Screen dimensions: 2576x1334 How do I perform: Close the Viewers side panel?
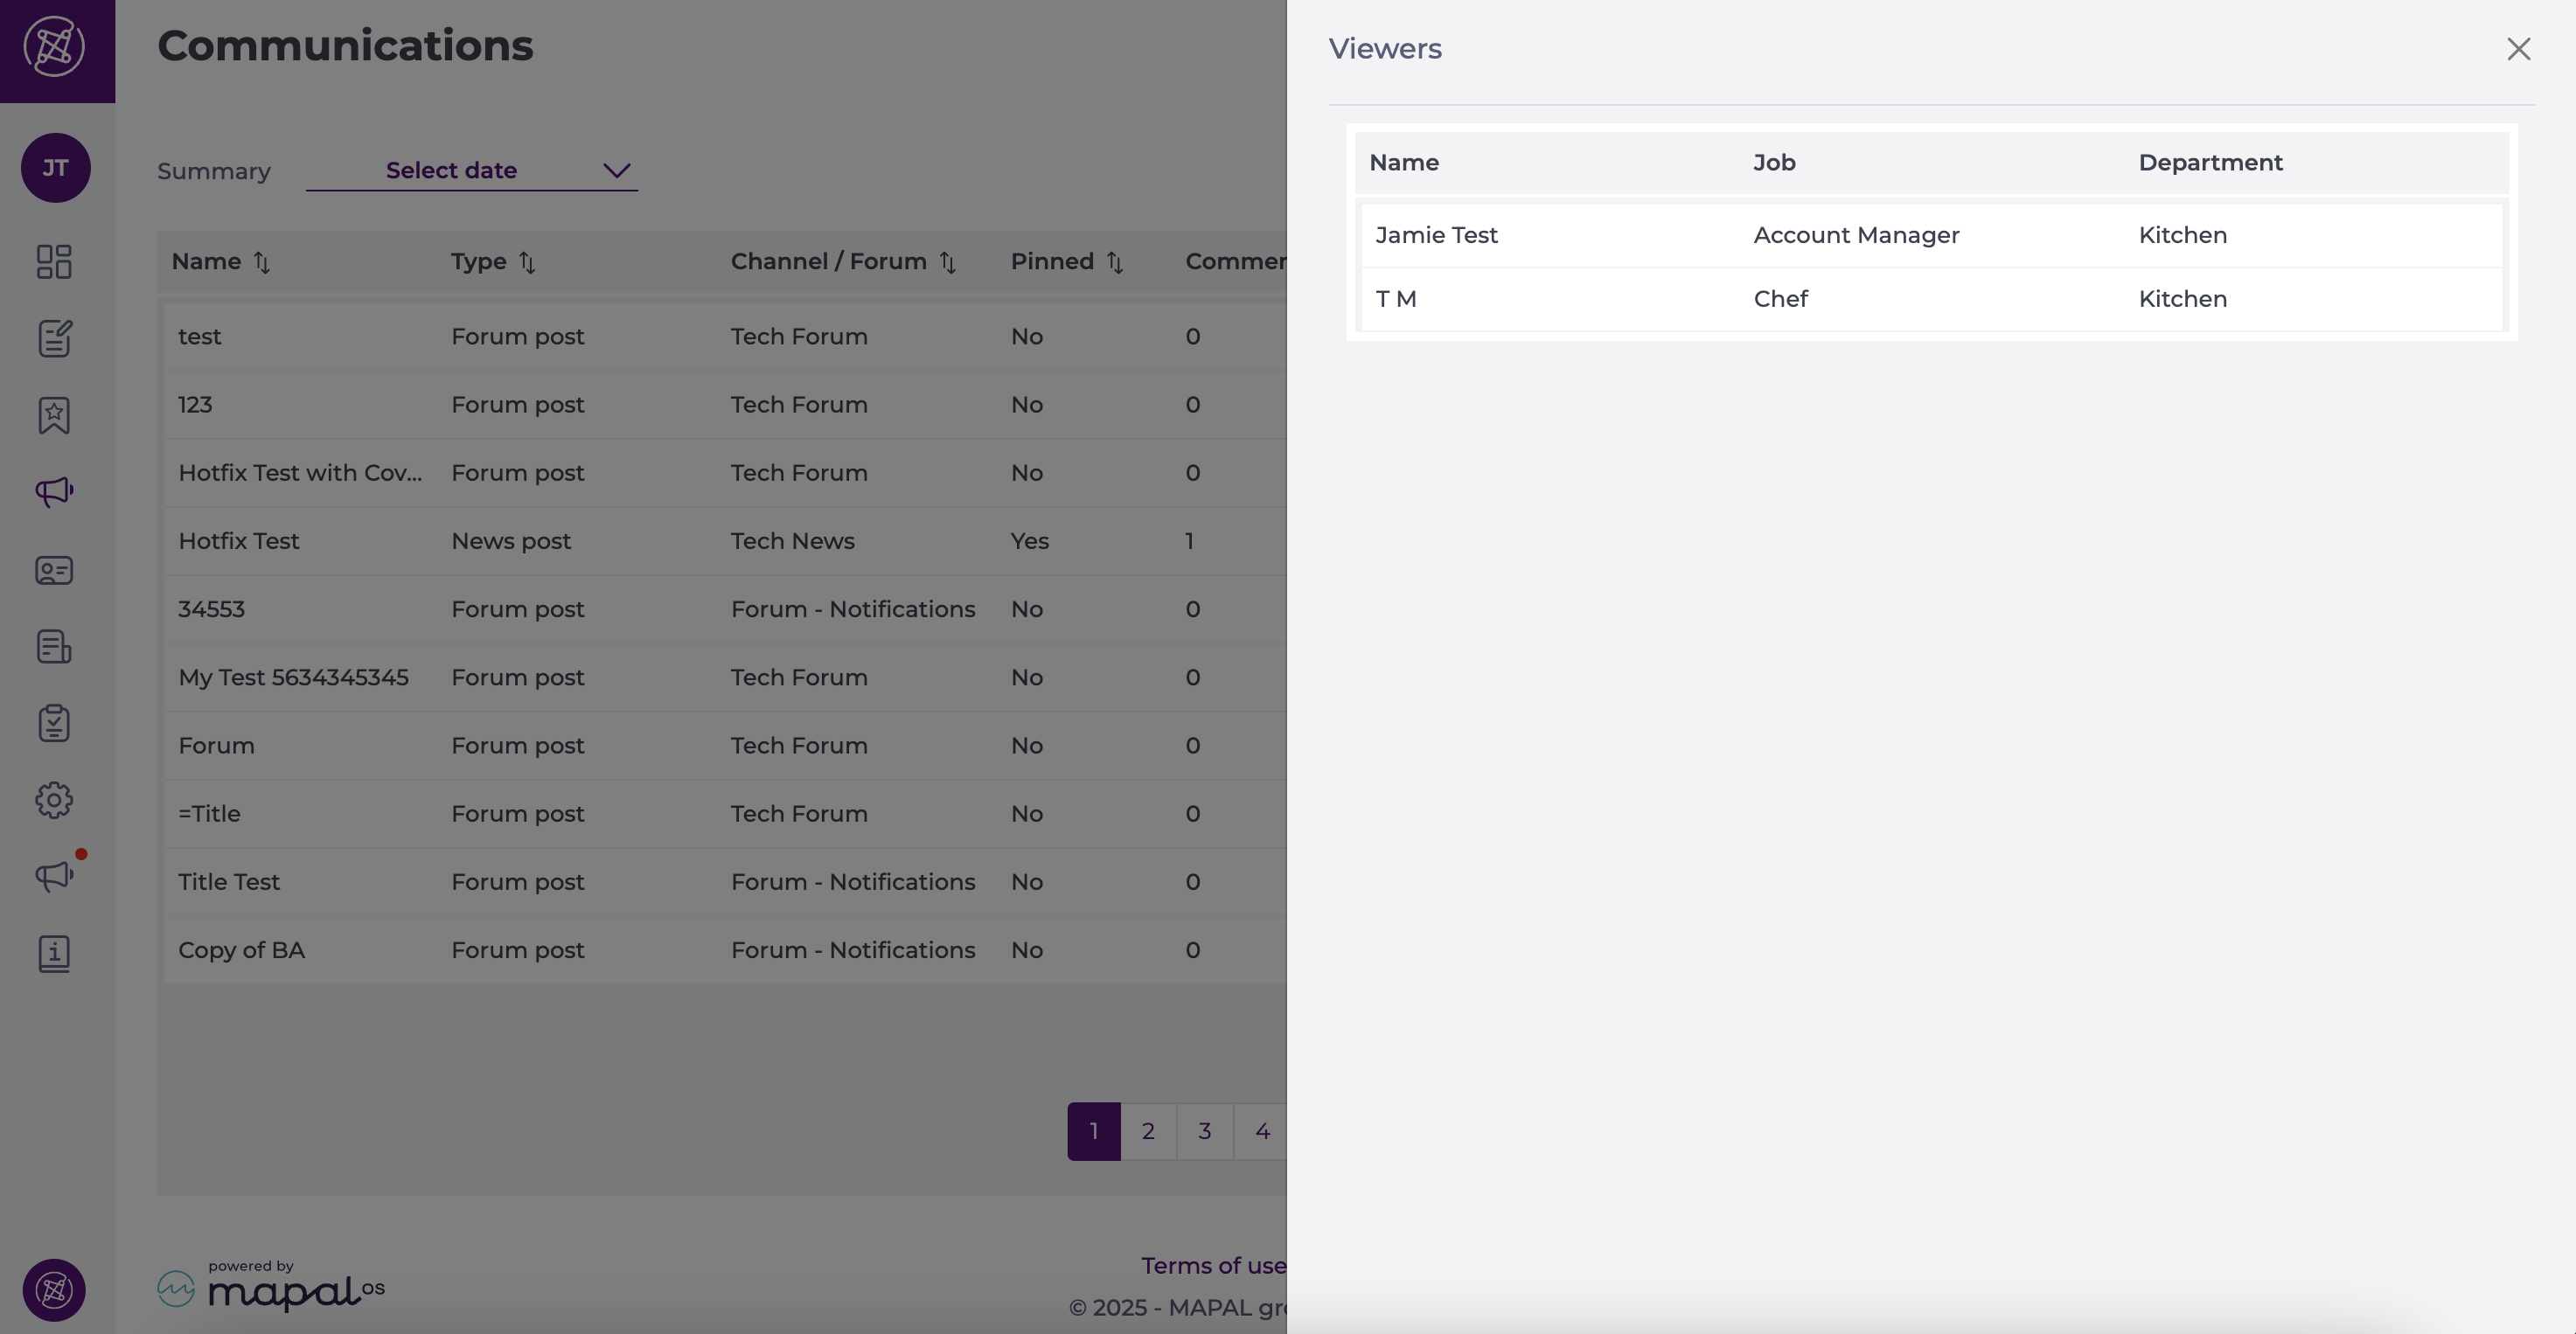[2517, 49]
